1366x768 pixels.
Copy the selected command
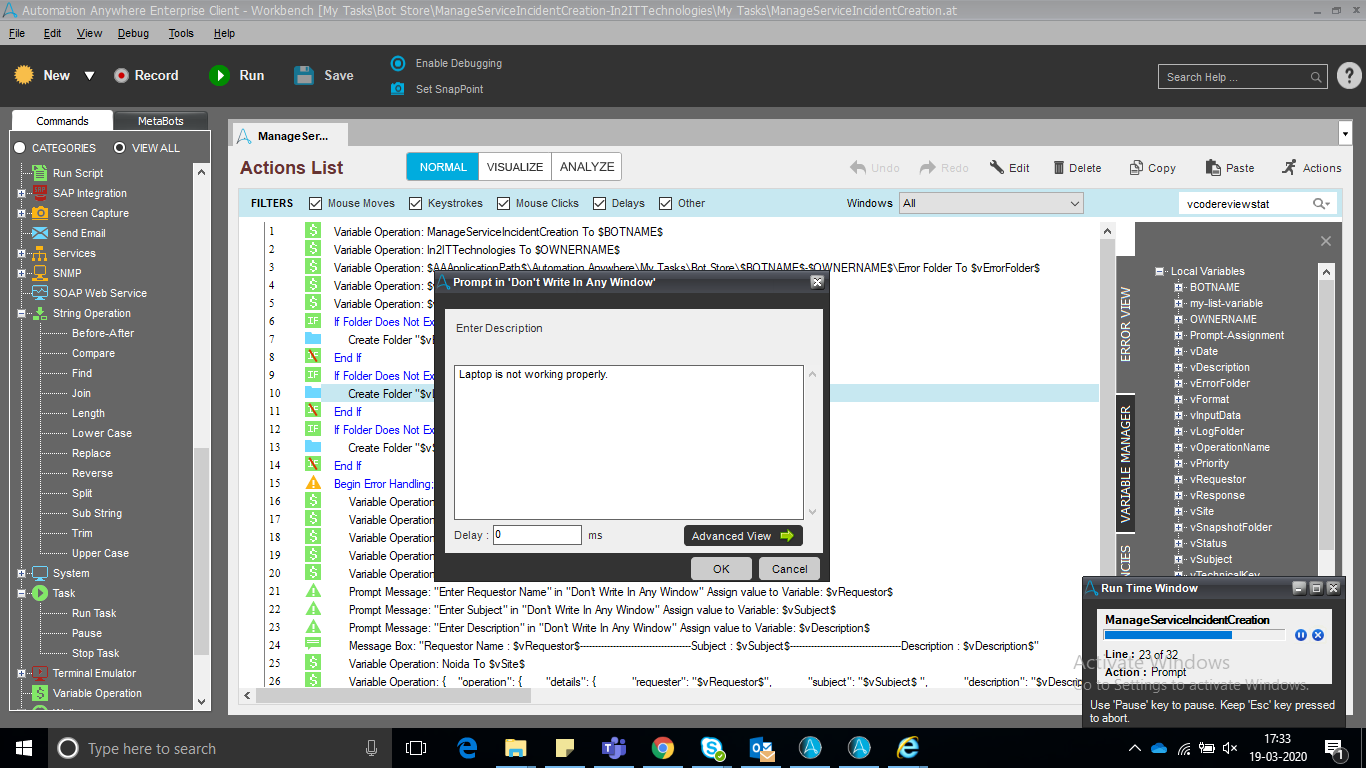pyautogui.click(x=1153, y=168)
